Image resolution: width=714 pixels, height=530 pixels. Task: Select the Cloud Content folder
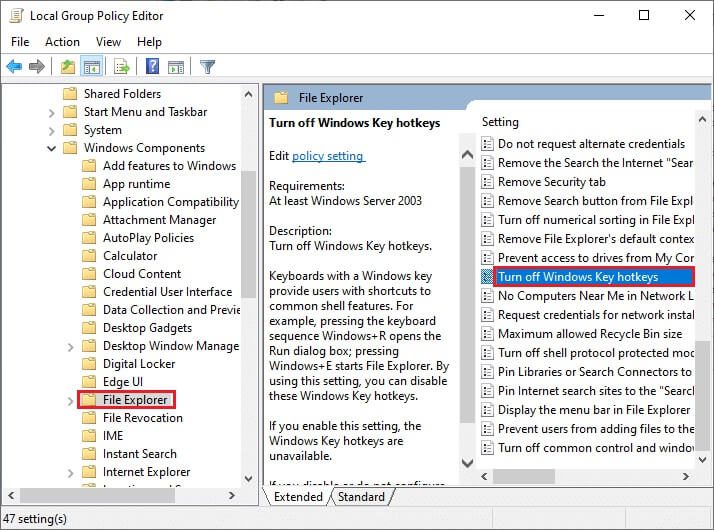(142, 274)
